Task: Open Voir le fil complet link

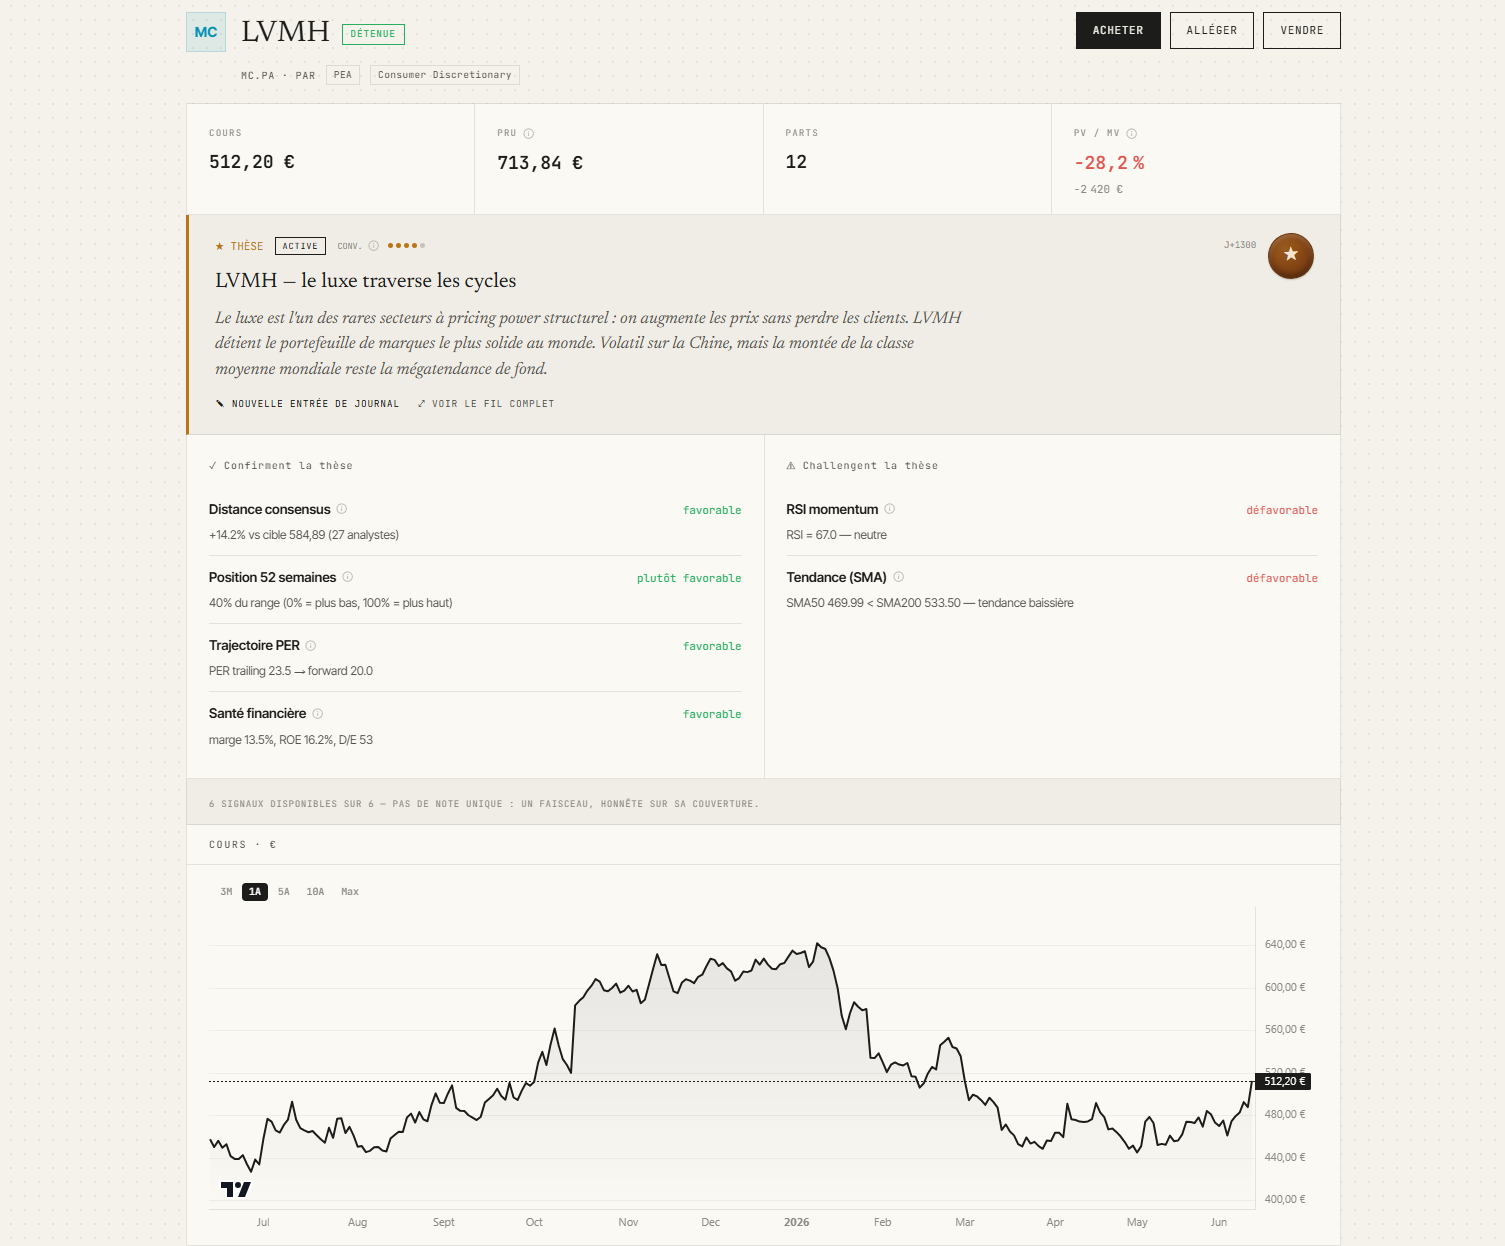Action: 486,404
